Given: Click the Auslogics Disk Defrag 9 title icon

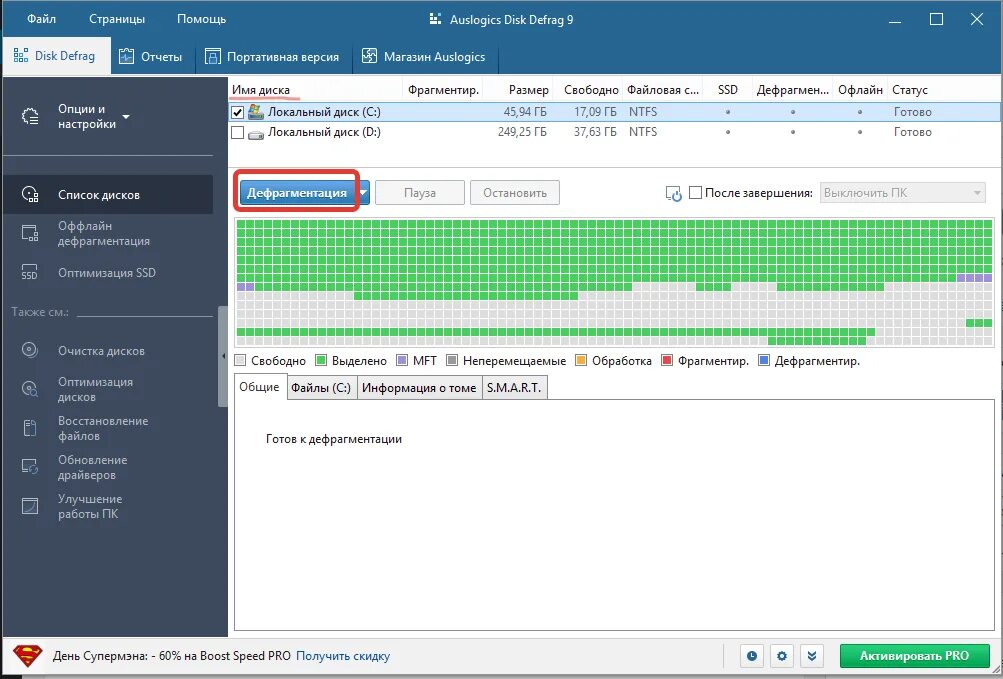Looking at the screenshot, I should 436,19.
